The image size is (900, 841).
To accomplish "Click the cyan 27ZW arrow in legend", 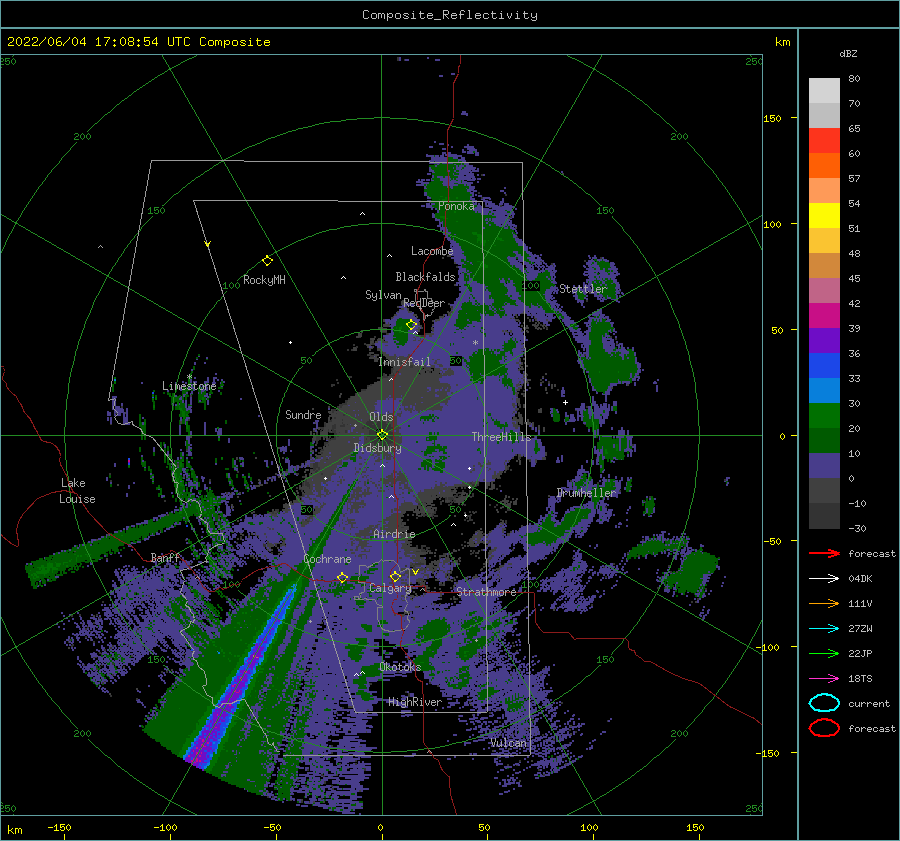I will tap(824, 628).
